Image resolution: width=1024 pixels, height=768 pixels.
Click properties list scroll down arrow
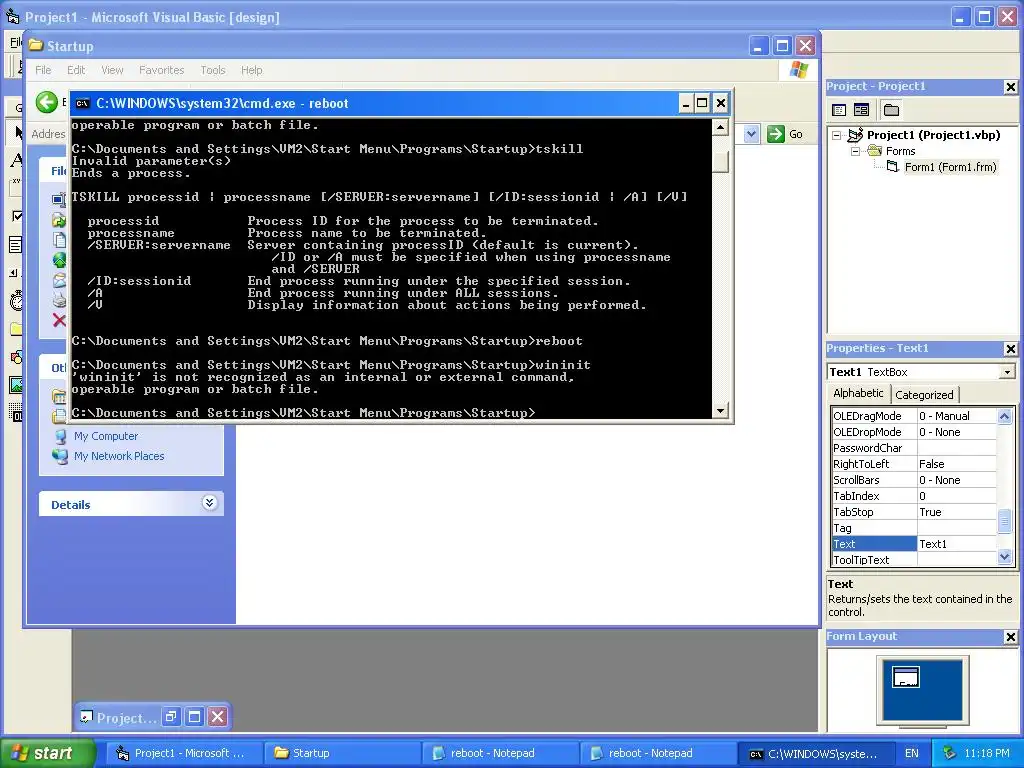[1004, 557]
